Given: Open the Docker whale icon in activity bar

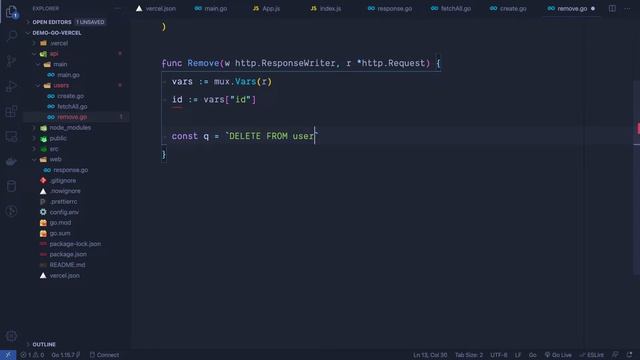Looking at the screenshot, I should (11, 161).
